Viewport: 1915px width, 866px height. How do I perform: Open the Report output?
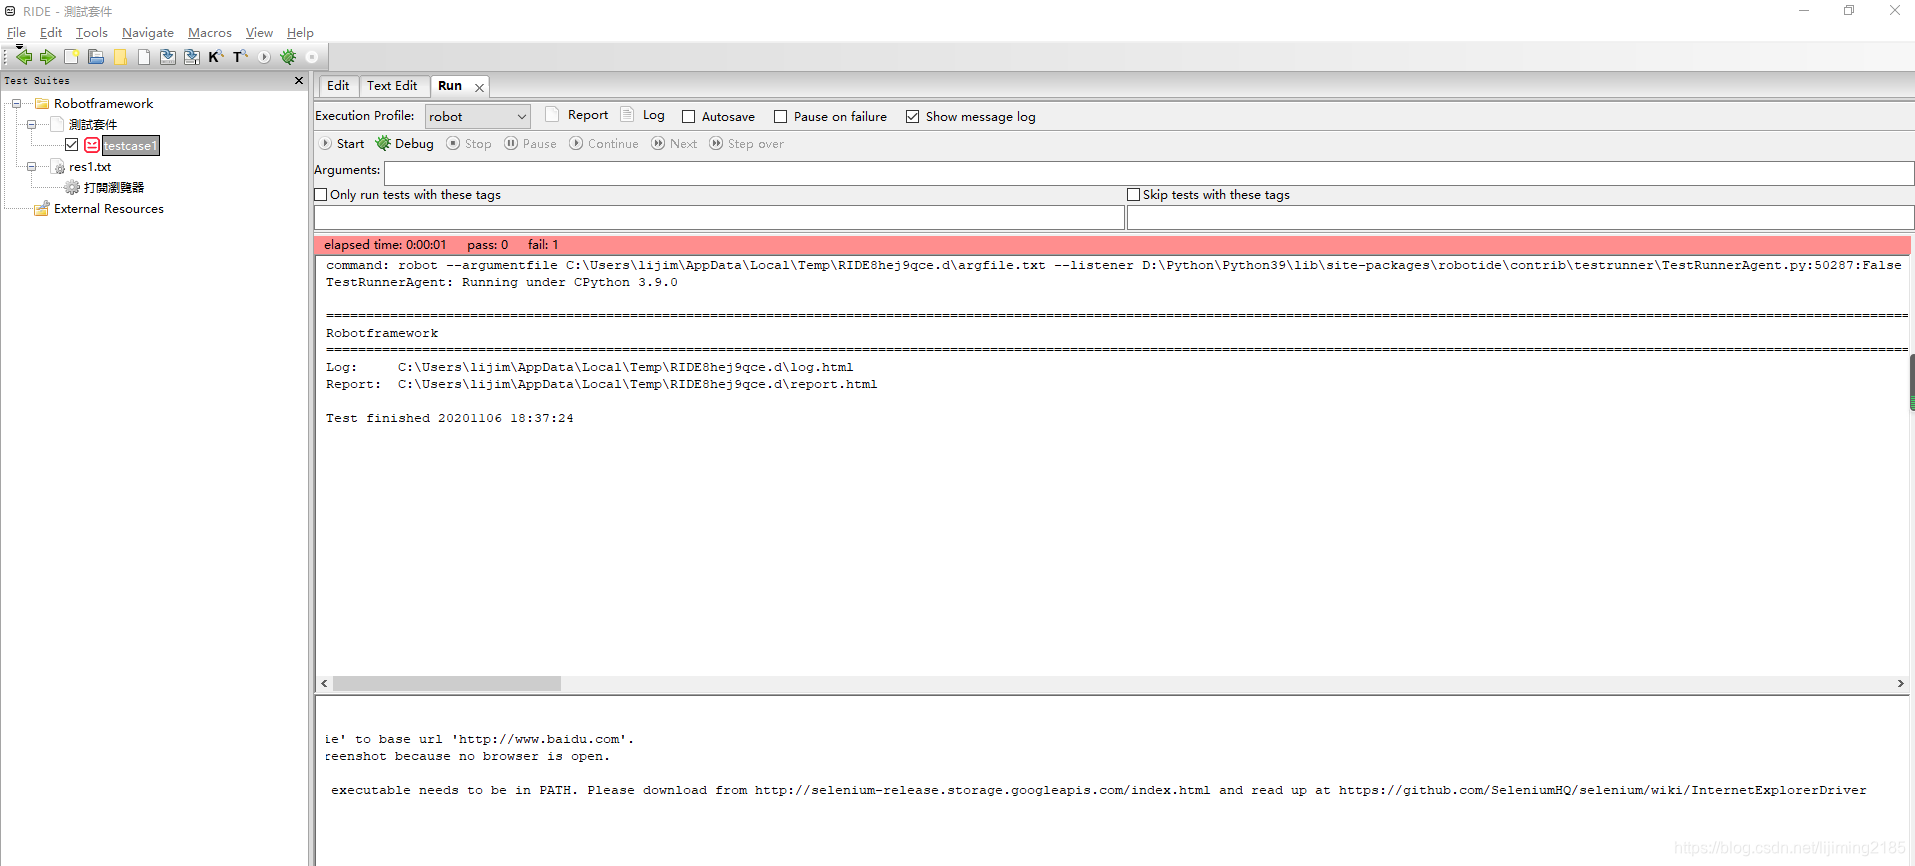[x=576, y=115]
